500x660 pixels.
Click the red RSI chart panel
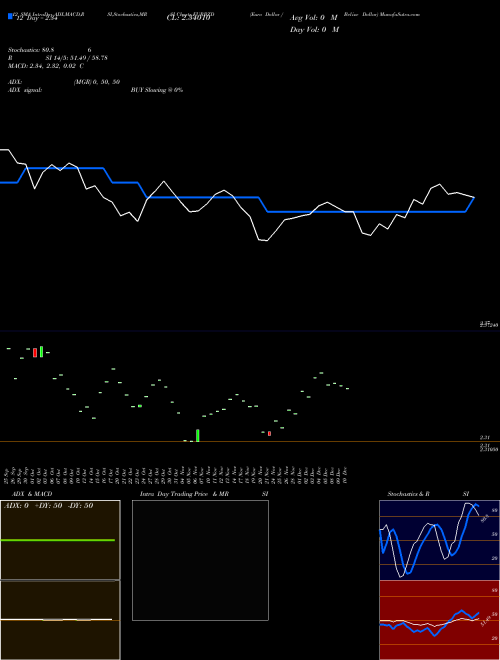pyautogui.click(x=439, y=620)
